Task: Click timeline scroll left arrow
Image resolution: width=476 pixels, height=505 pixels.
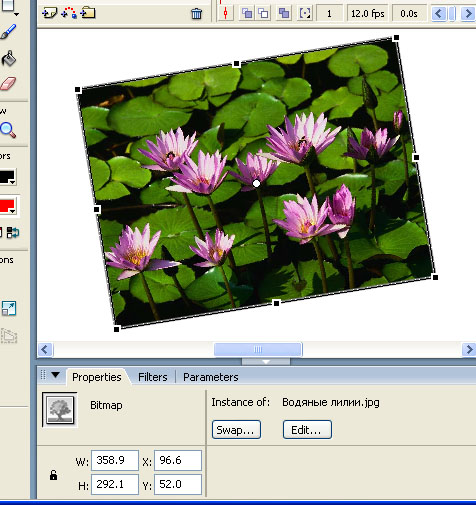Action: point(439,14)
